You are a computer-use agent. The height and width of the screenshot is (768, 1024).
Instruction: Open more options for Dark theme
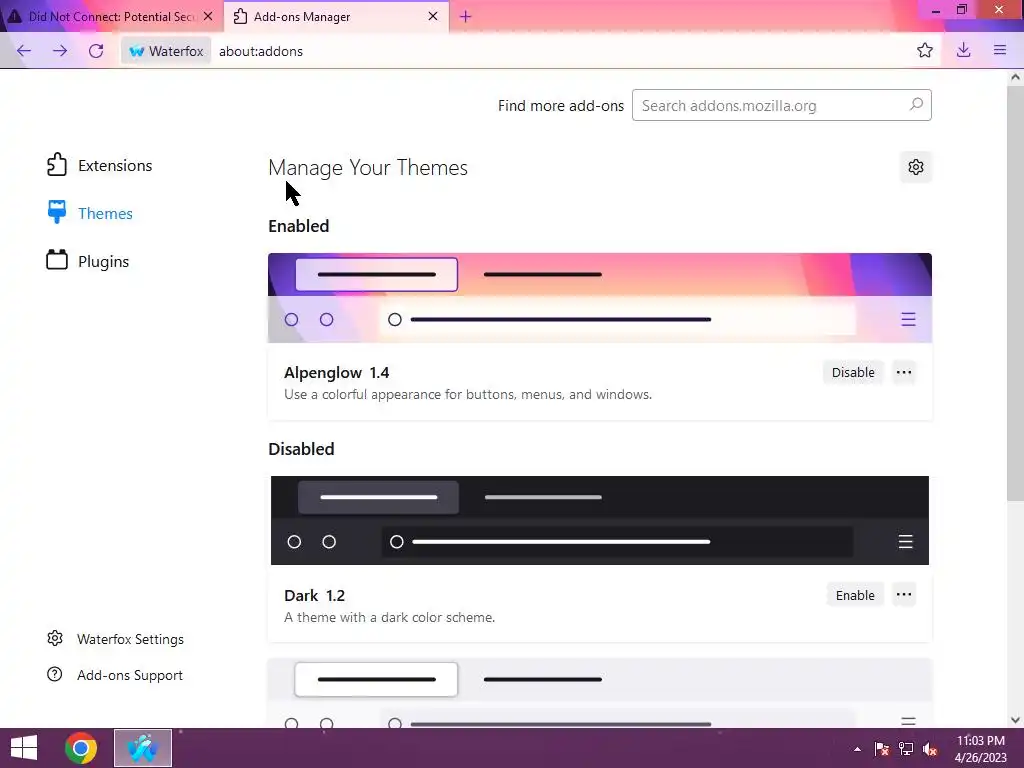click(904, 595)
